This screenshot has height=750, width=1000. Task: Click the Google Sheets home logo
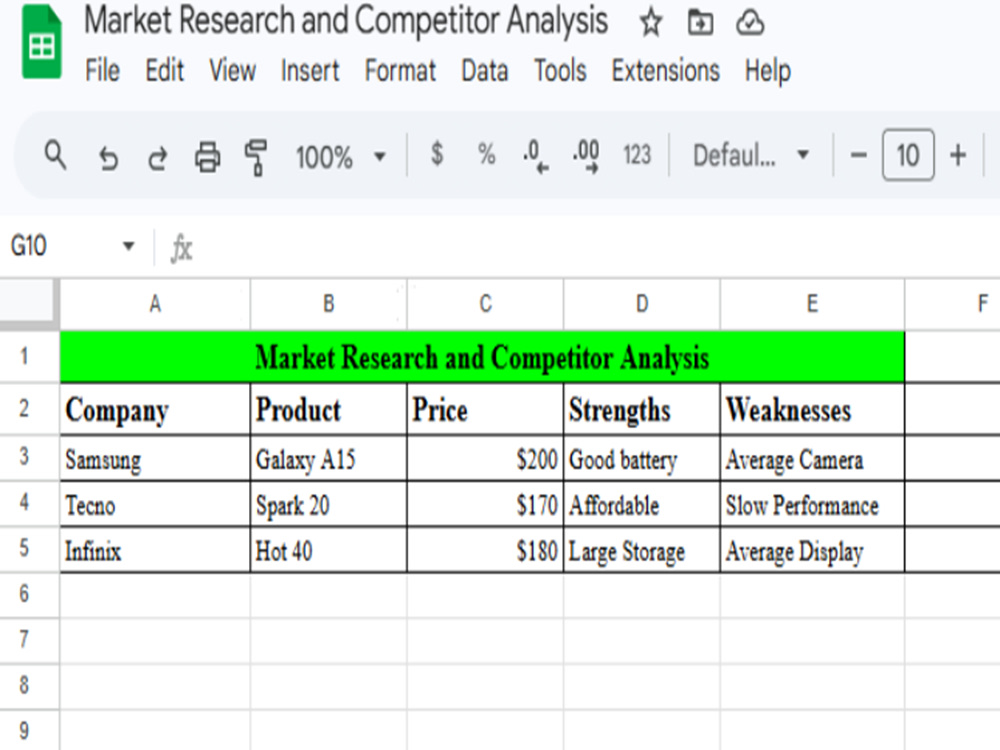[x=41, y=42]
